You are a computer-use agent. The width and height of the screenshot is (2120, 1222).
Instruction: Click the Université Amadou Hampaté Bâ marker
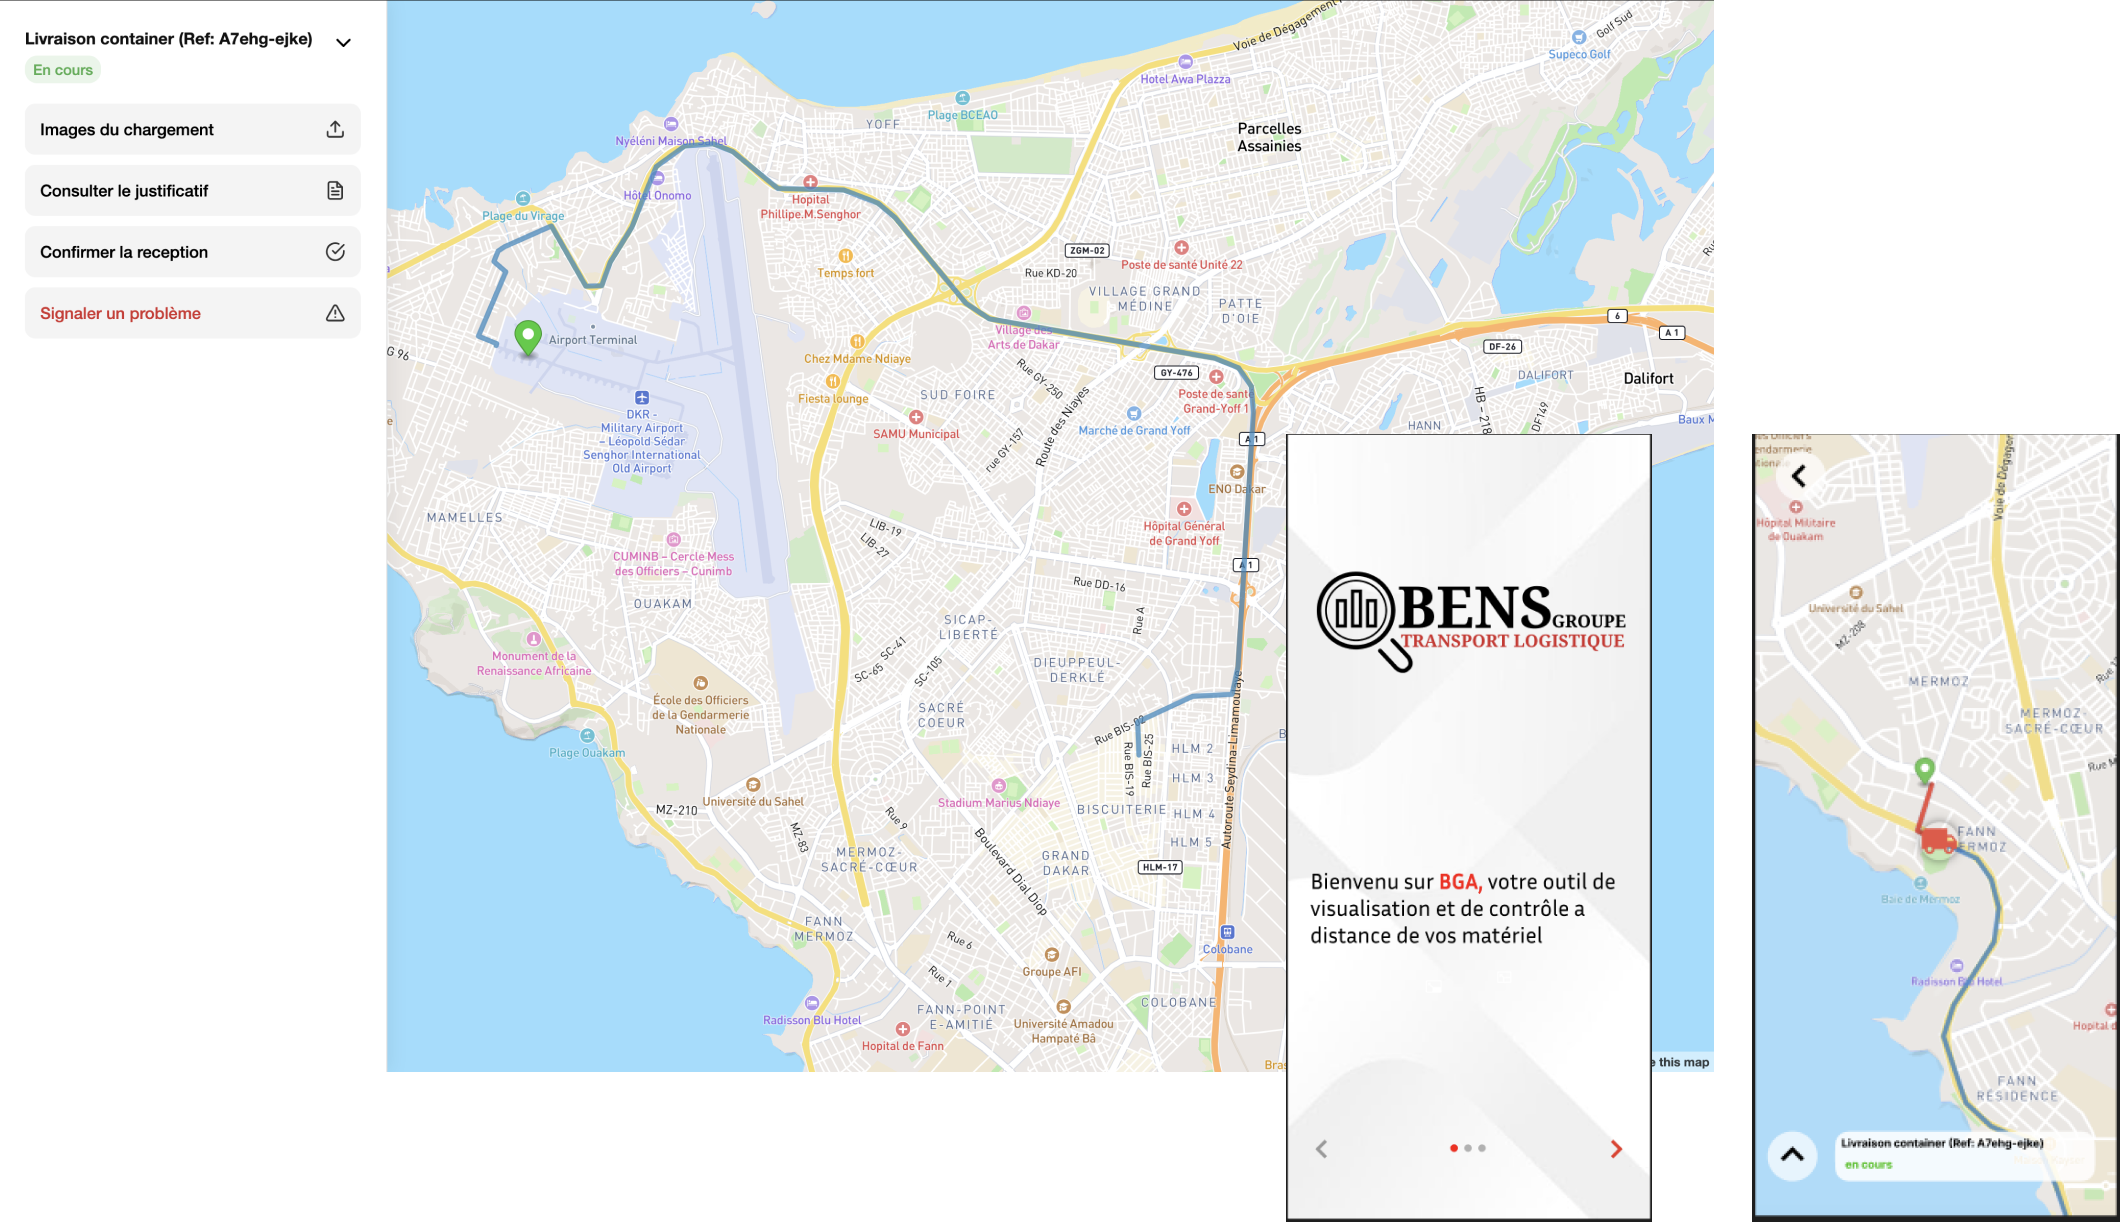tap(1063, 1007)
